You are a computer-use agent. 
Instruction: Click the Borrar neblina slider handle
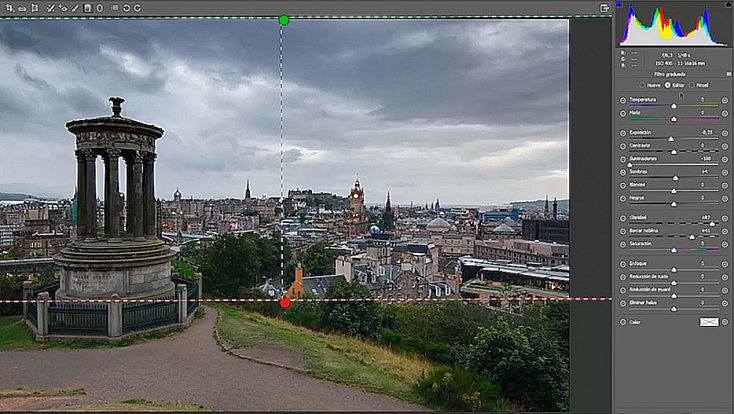pyautogui.click(x=692, y=237)
